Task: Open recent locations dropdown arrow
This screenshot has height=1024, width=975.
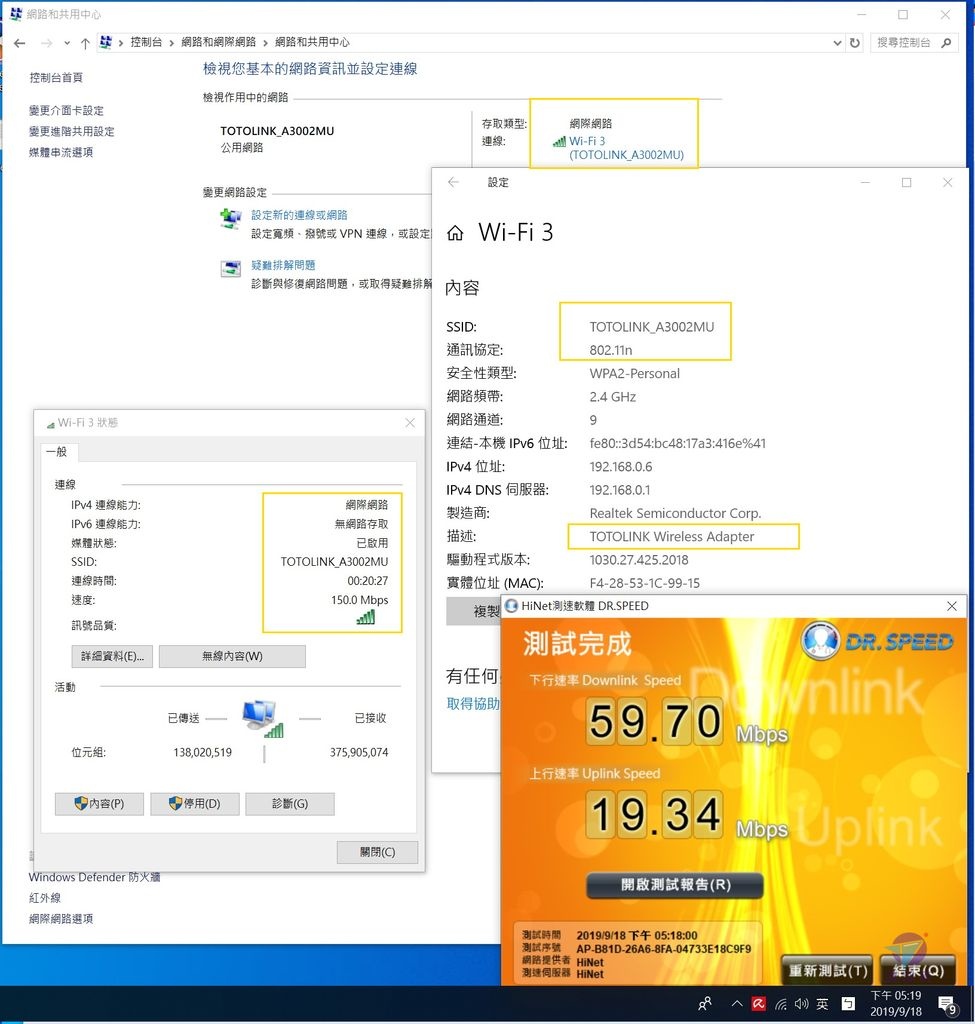Action: click(67, 43)
